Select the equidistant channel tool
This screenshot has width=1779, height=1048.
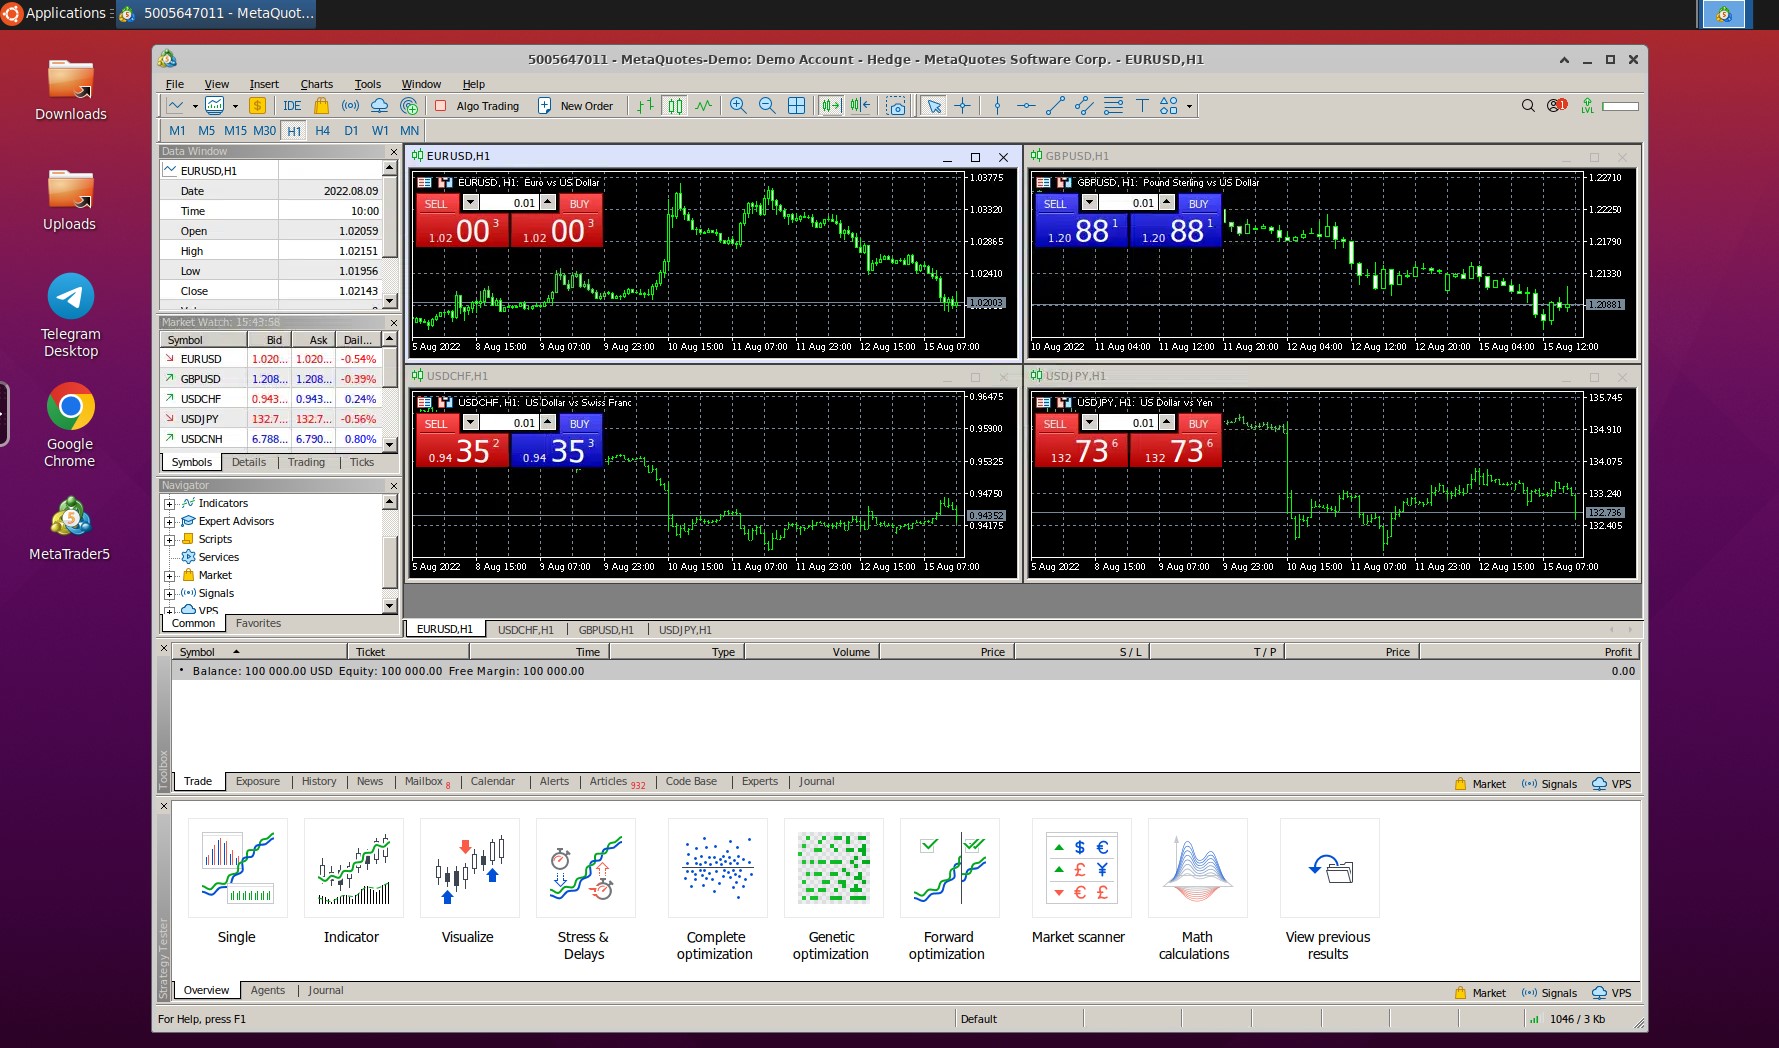click(1084, 106)
